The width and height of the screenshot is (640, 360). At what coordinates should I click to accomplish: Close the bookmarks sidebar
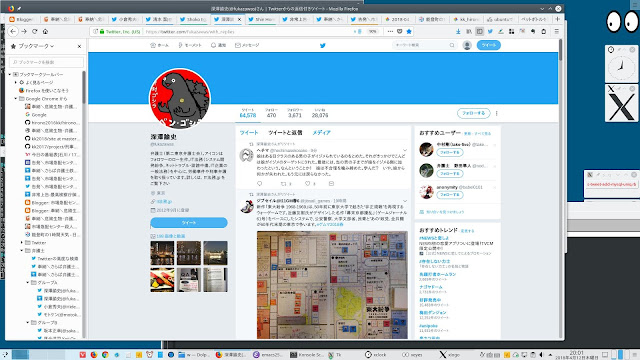(79, 46)
